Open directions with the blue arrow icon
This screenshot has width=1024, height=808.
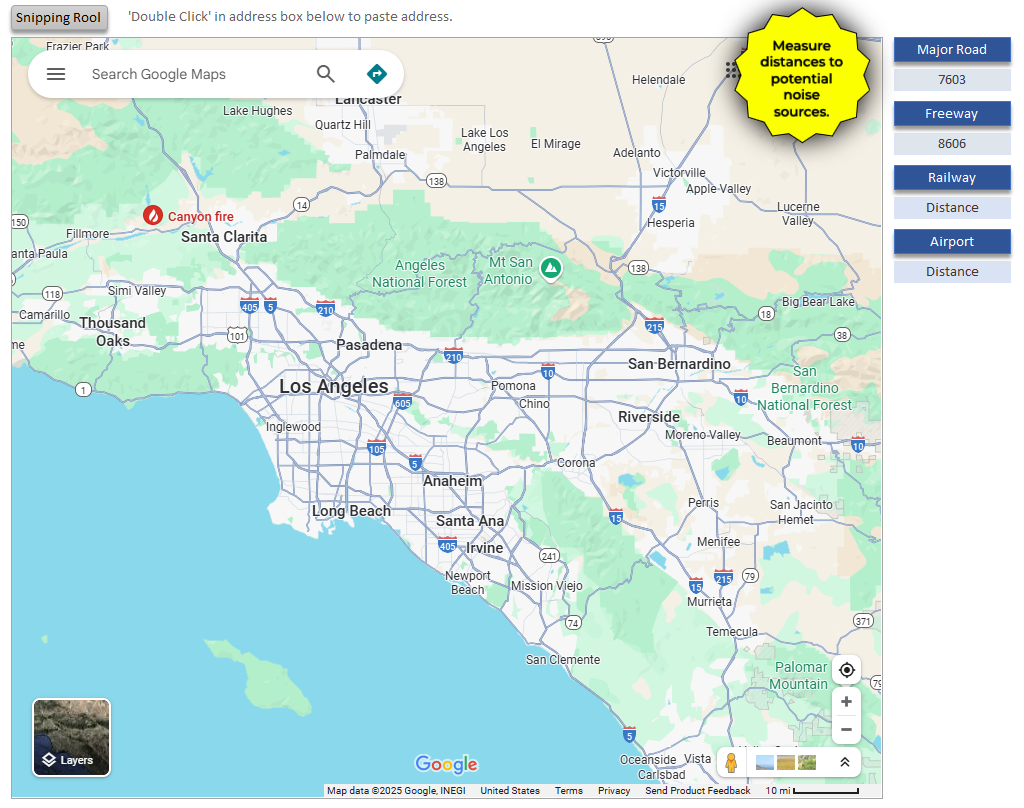377,74
